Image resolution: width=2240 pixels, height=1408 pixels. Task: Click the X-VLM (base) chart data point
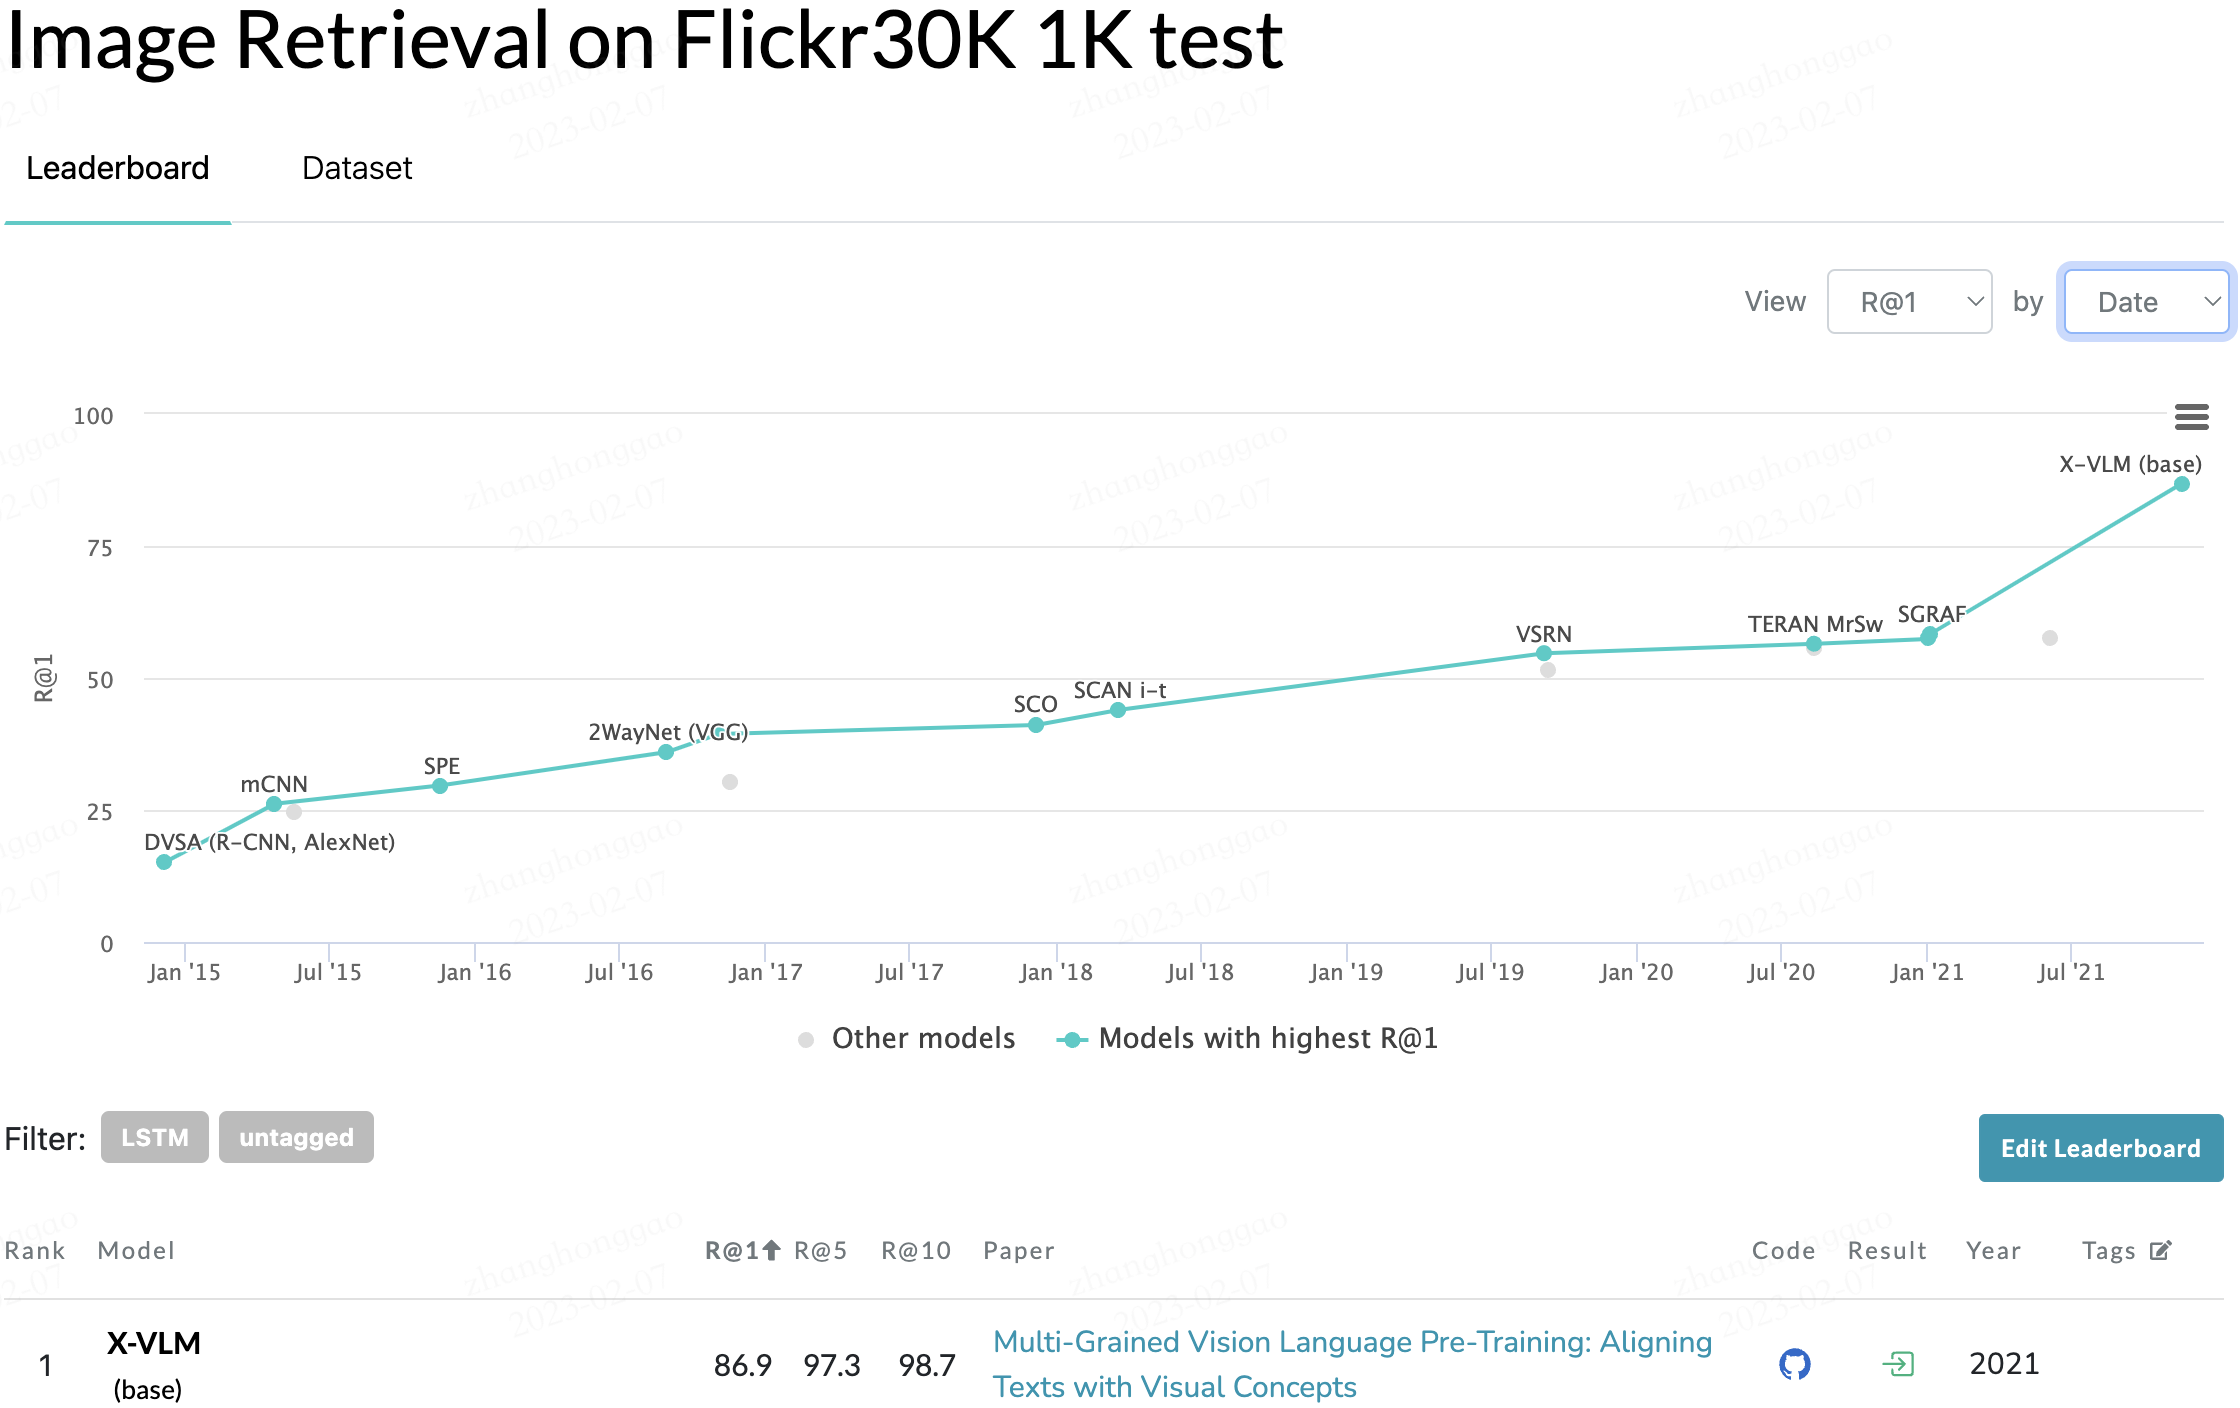click(x=2182, y=484)
